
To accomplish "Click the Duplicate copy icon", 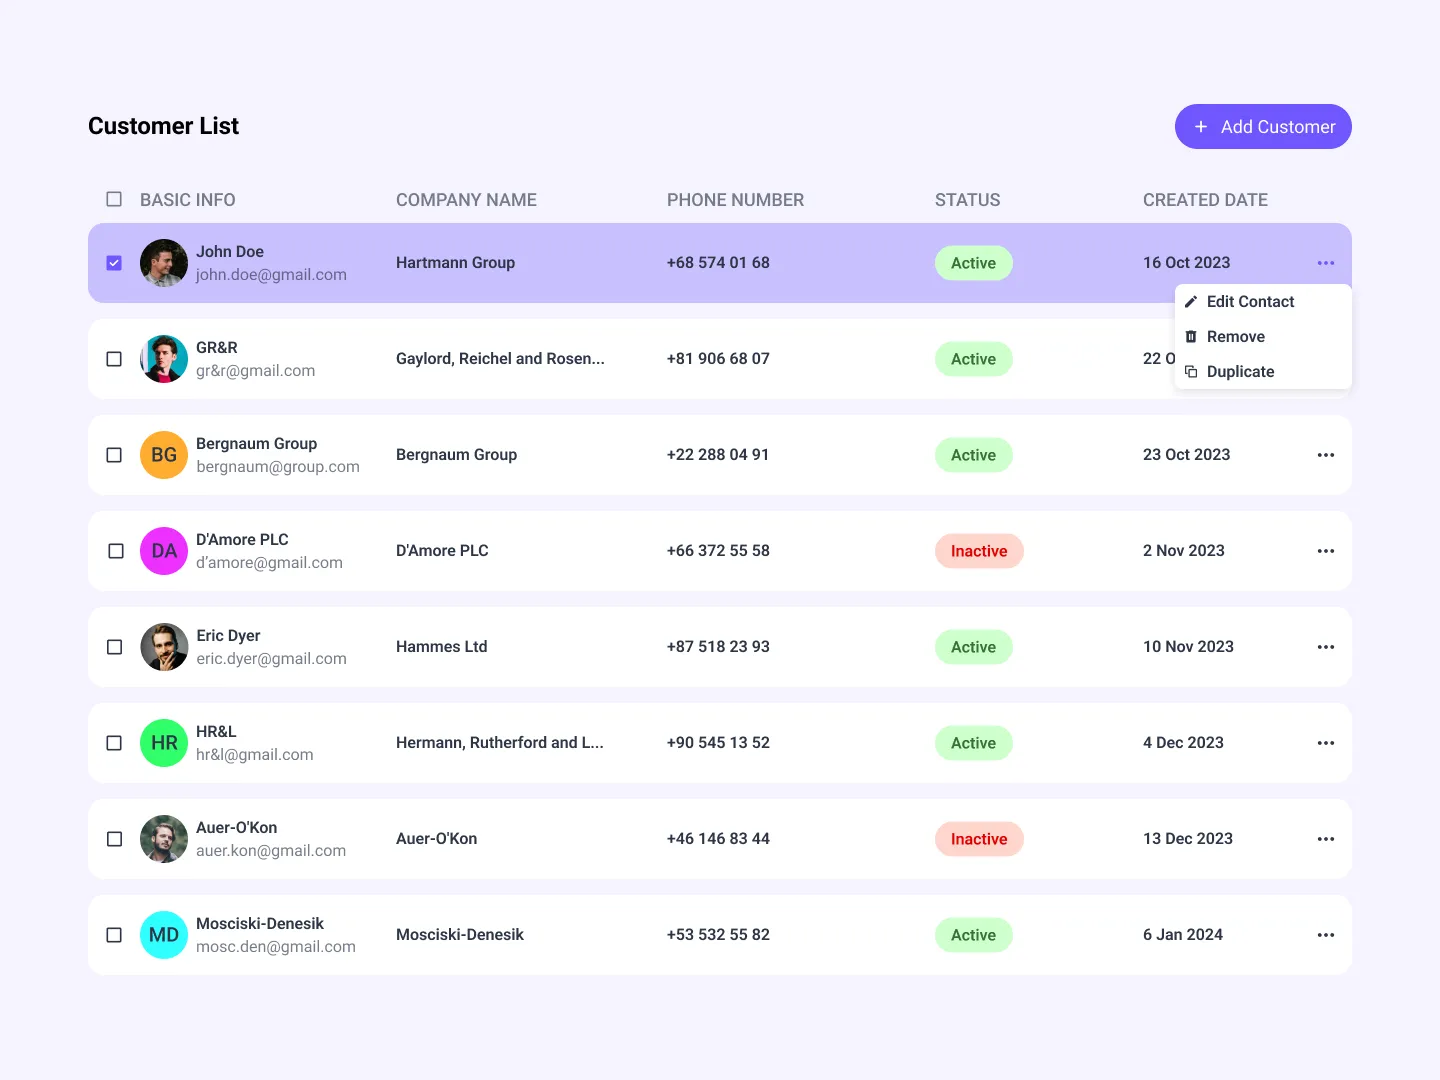I will coord(1191,371).
